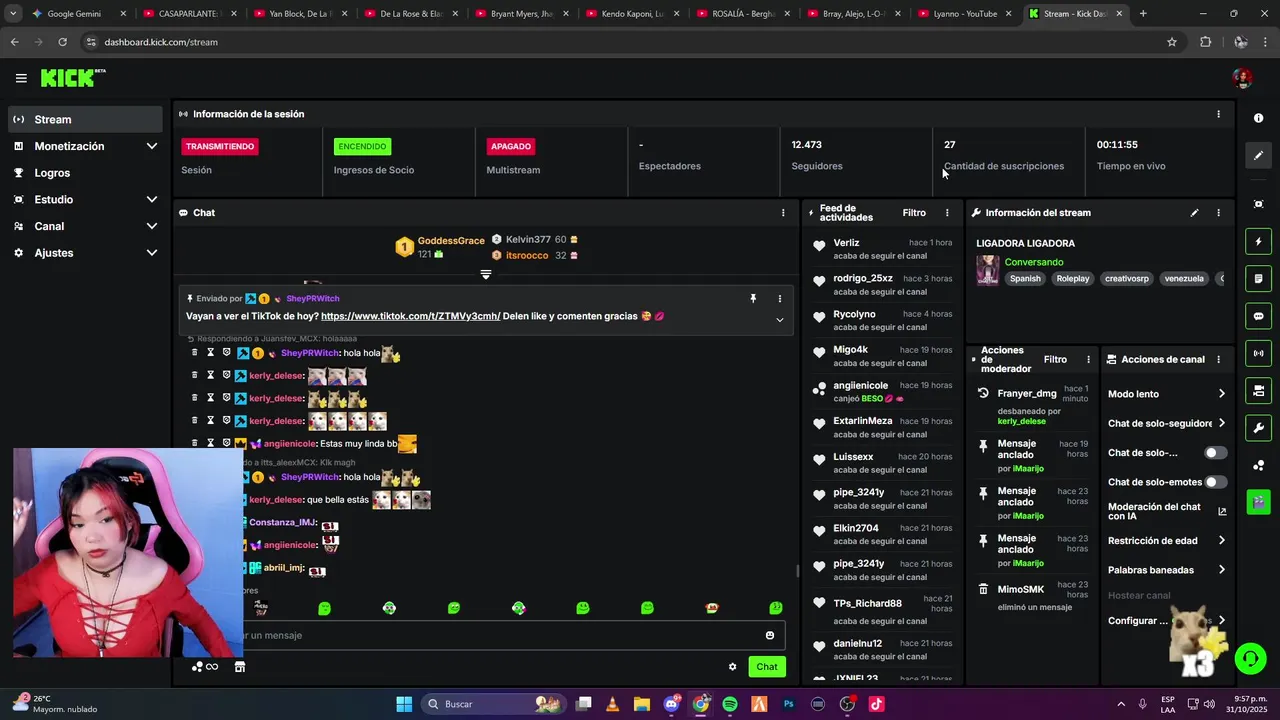Open the TikTok link in pinned message
Viewport: 1280px width, 720px height.
coord(411,316)
